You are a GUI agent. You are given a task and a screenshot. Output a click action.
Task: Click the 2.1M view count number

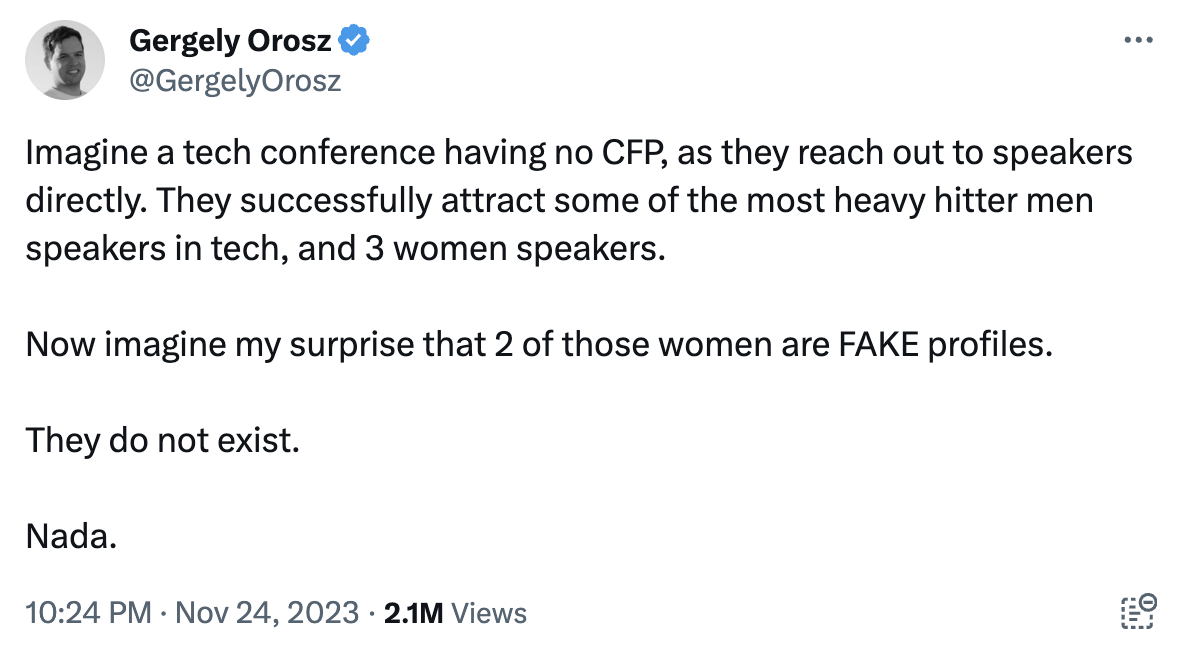pos(413,613)
